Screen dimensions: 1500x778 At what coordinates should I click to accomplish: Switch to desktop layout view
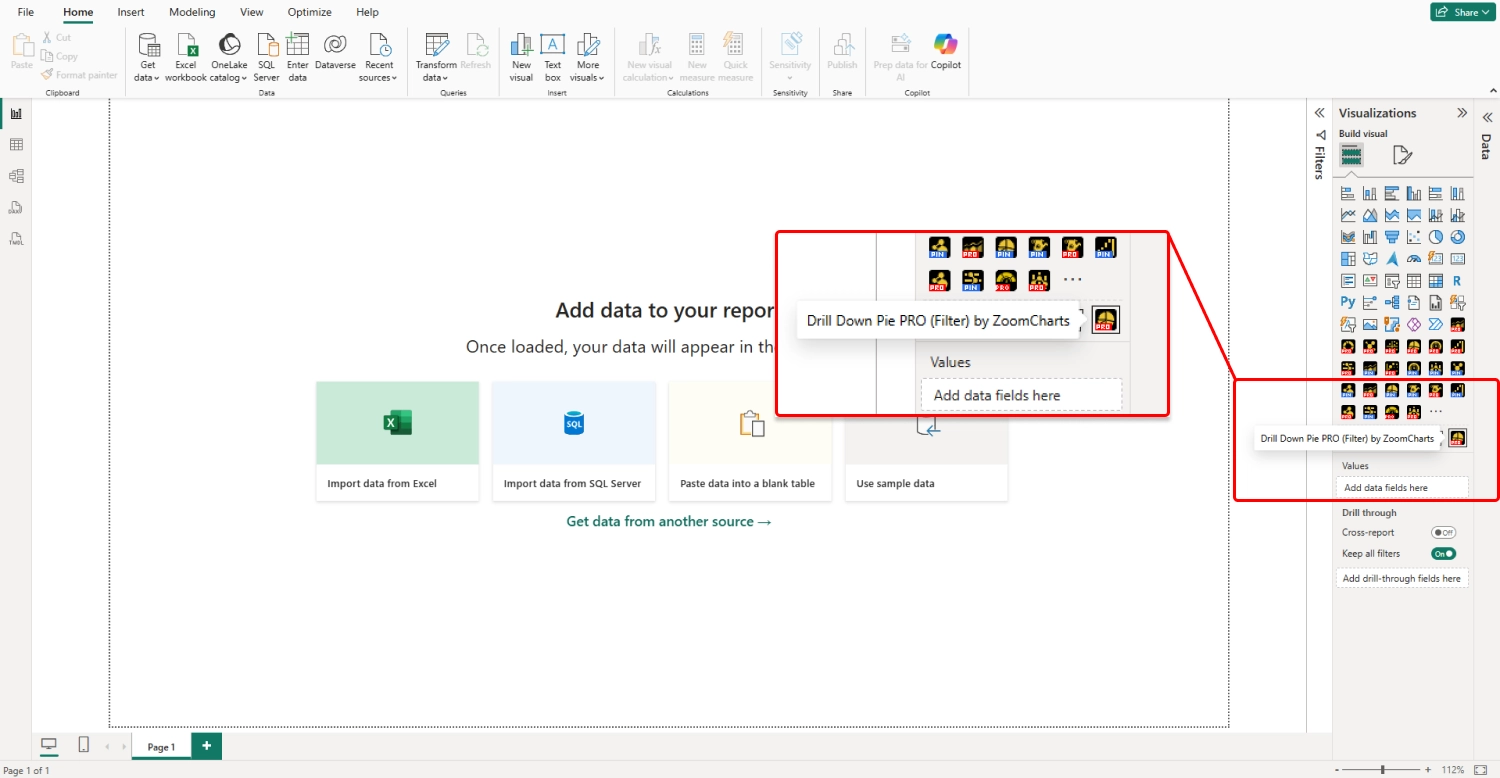(x=48, y=745)
